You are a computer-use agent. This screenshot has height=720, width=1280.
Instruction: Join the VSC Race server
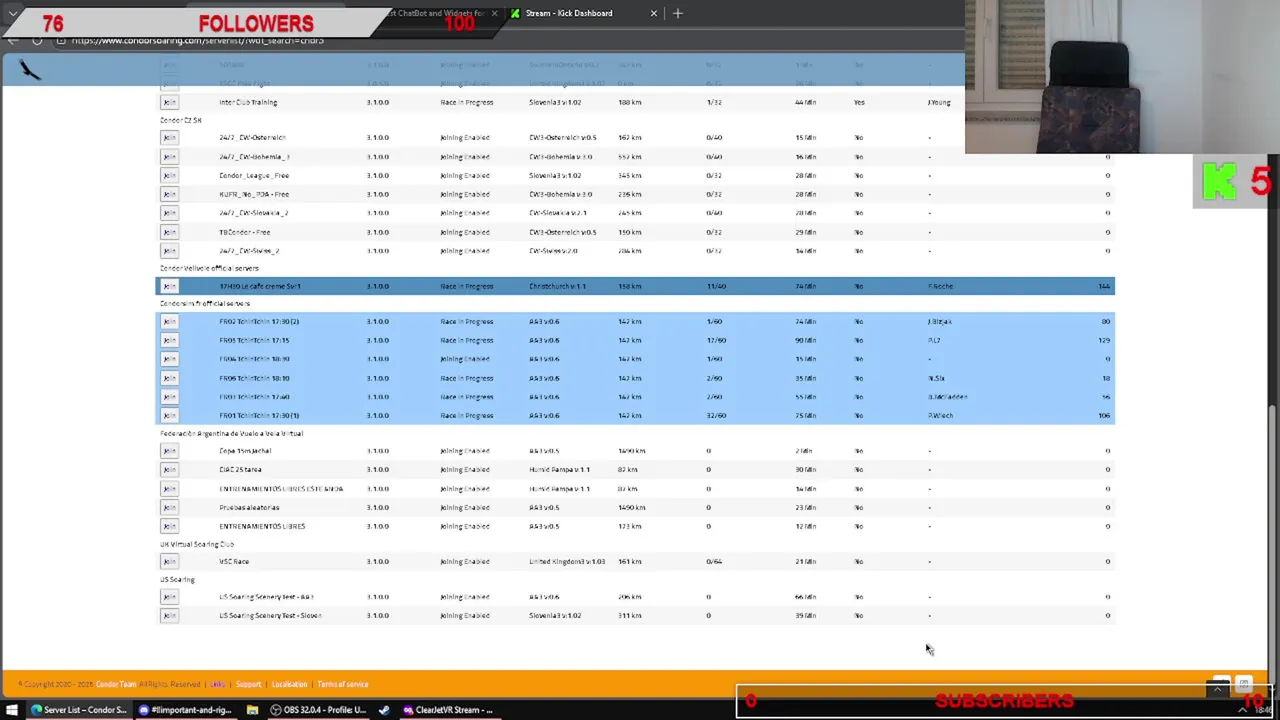pyautogui.click(x=169, y=561)
